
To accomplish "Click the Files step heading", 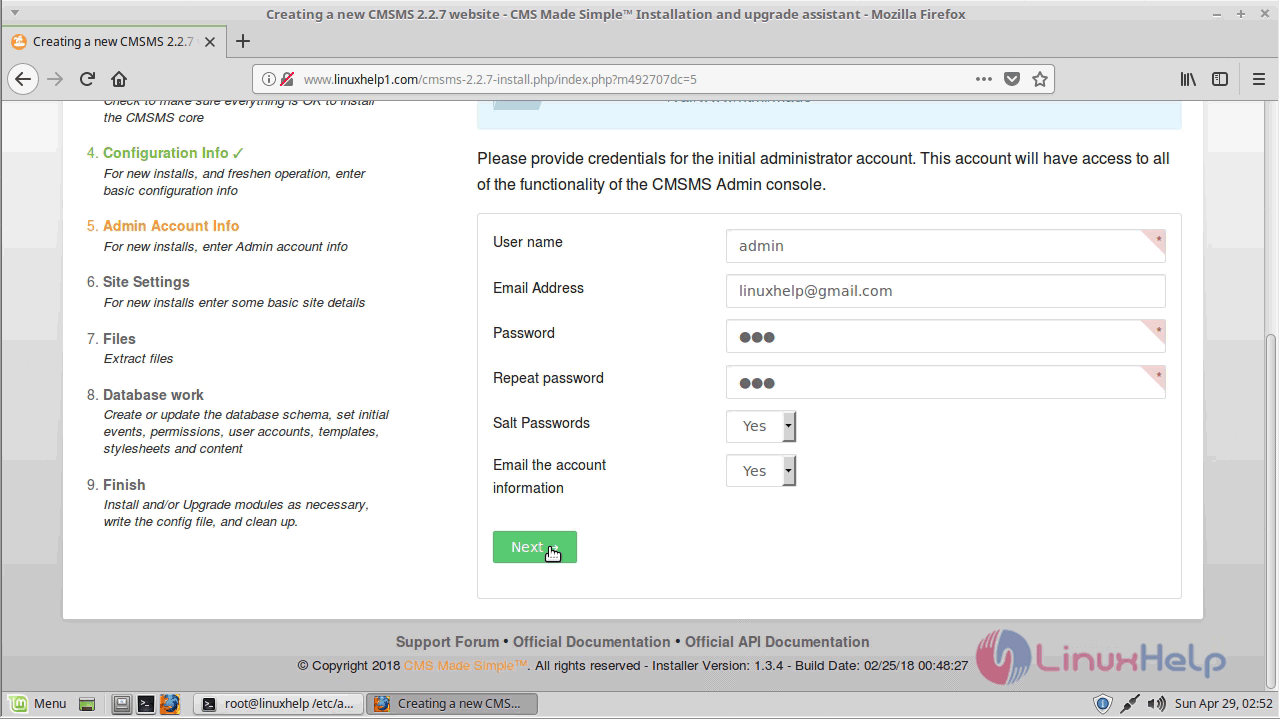I will (x=119, y=339).
